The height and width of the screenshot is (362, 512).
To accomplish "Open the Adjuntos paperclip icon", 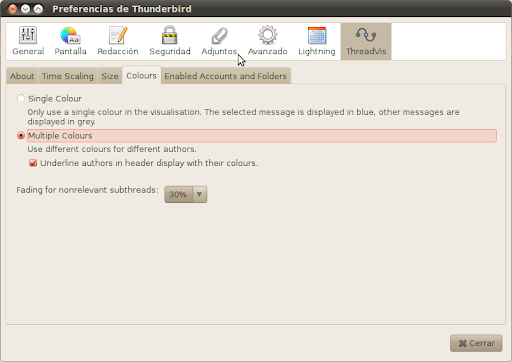I will pyautogui.click(x=219, y=41).
